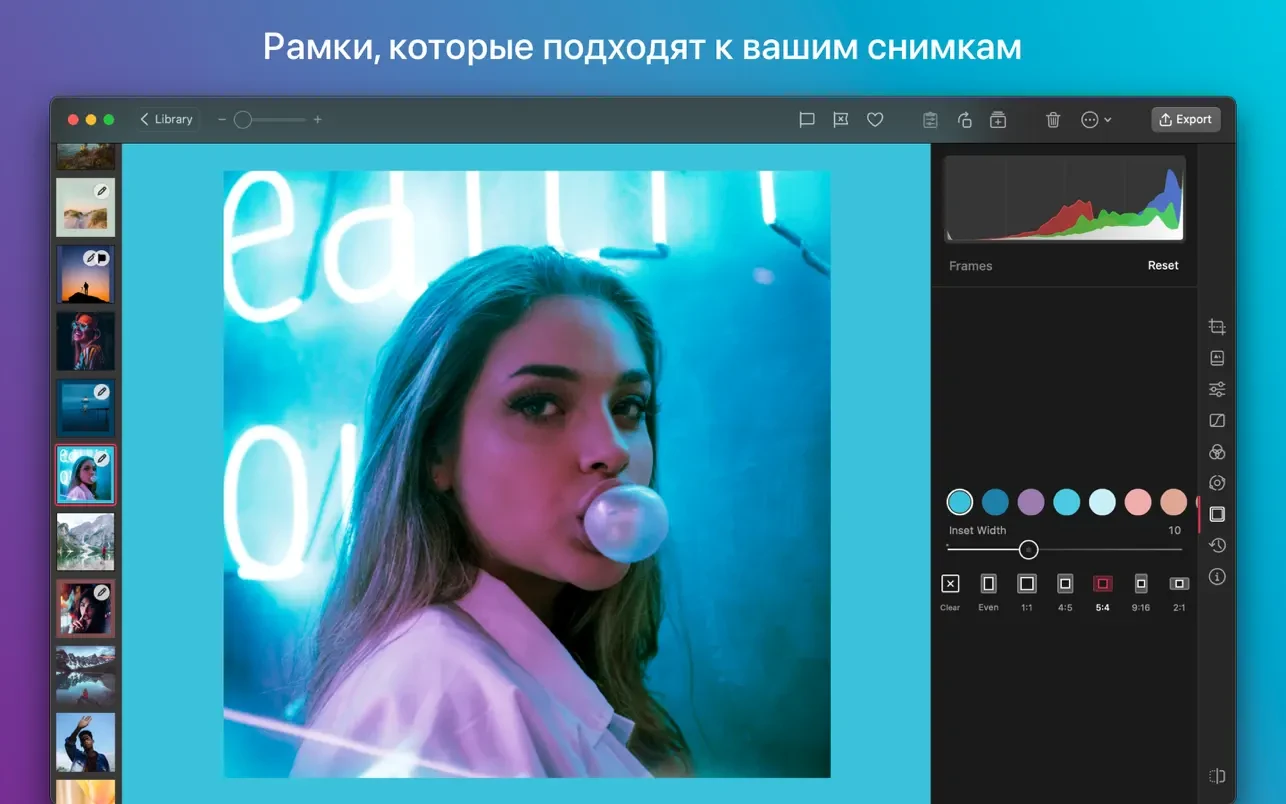
Task: Clear the frame with the Clear preset
Action: (x=950, y=591)
